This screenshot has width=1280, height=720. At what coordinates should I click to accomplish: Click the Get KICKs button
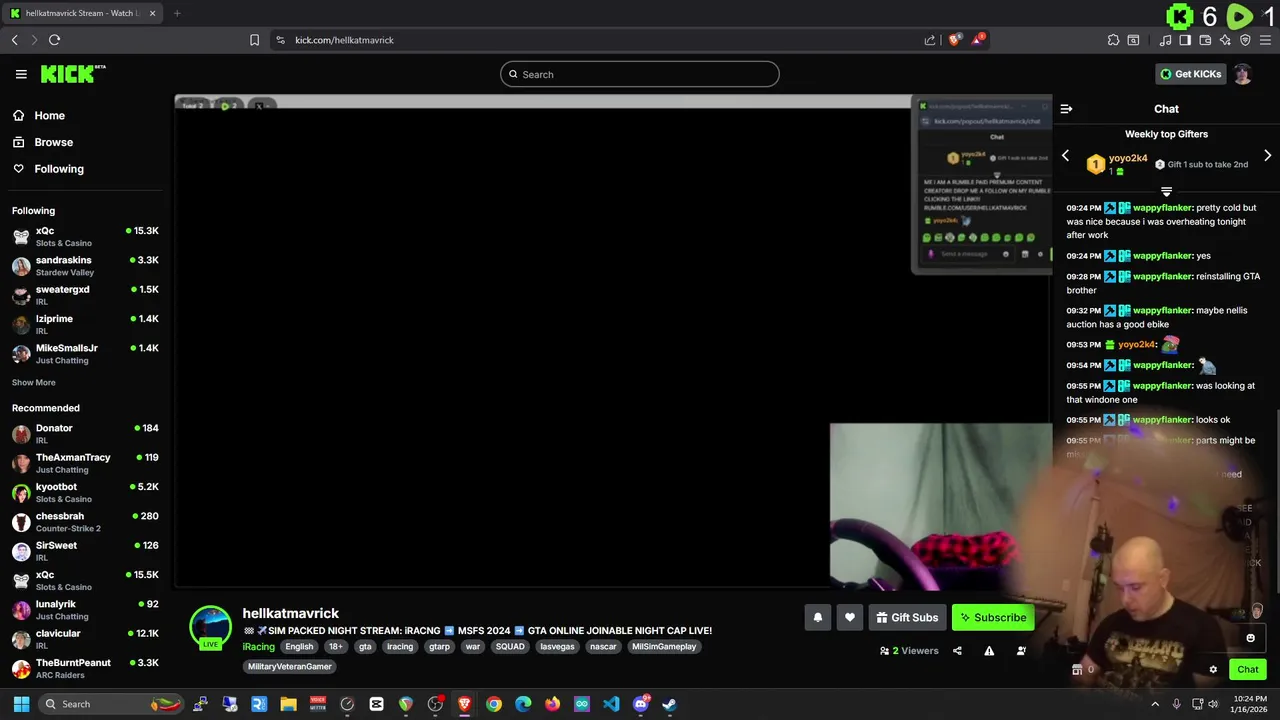(1190, 74)
